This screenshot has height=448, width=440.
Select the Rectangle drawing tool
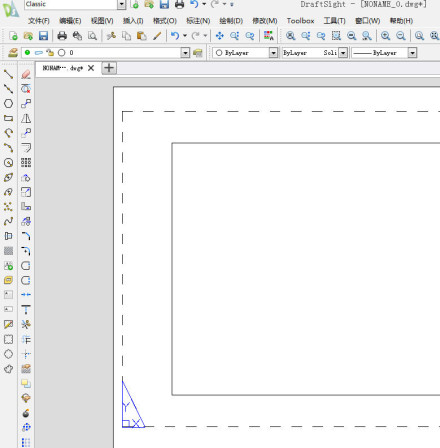pyautogui.click(x=8, y=118)
